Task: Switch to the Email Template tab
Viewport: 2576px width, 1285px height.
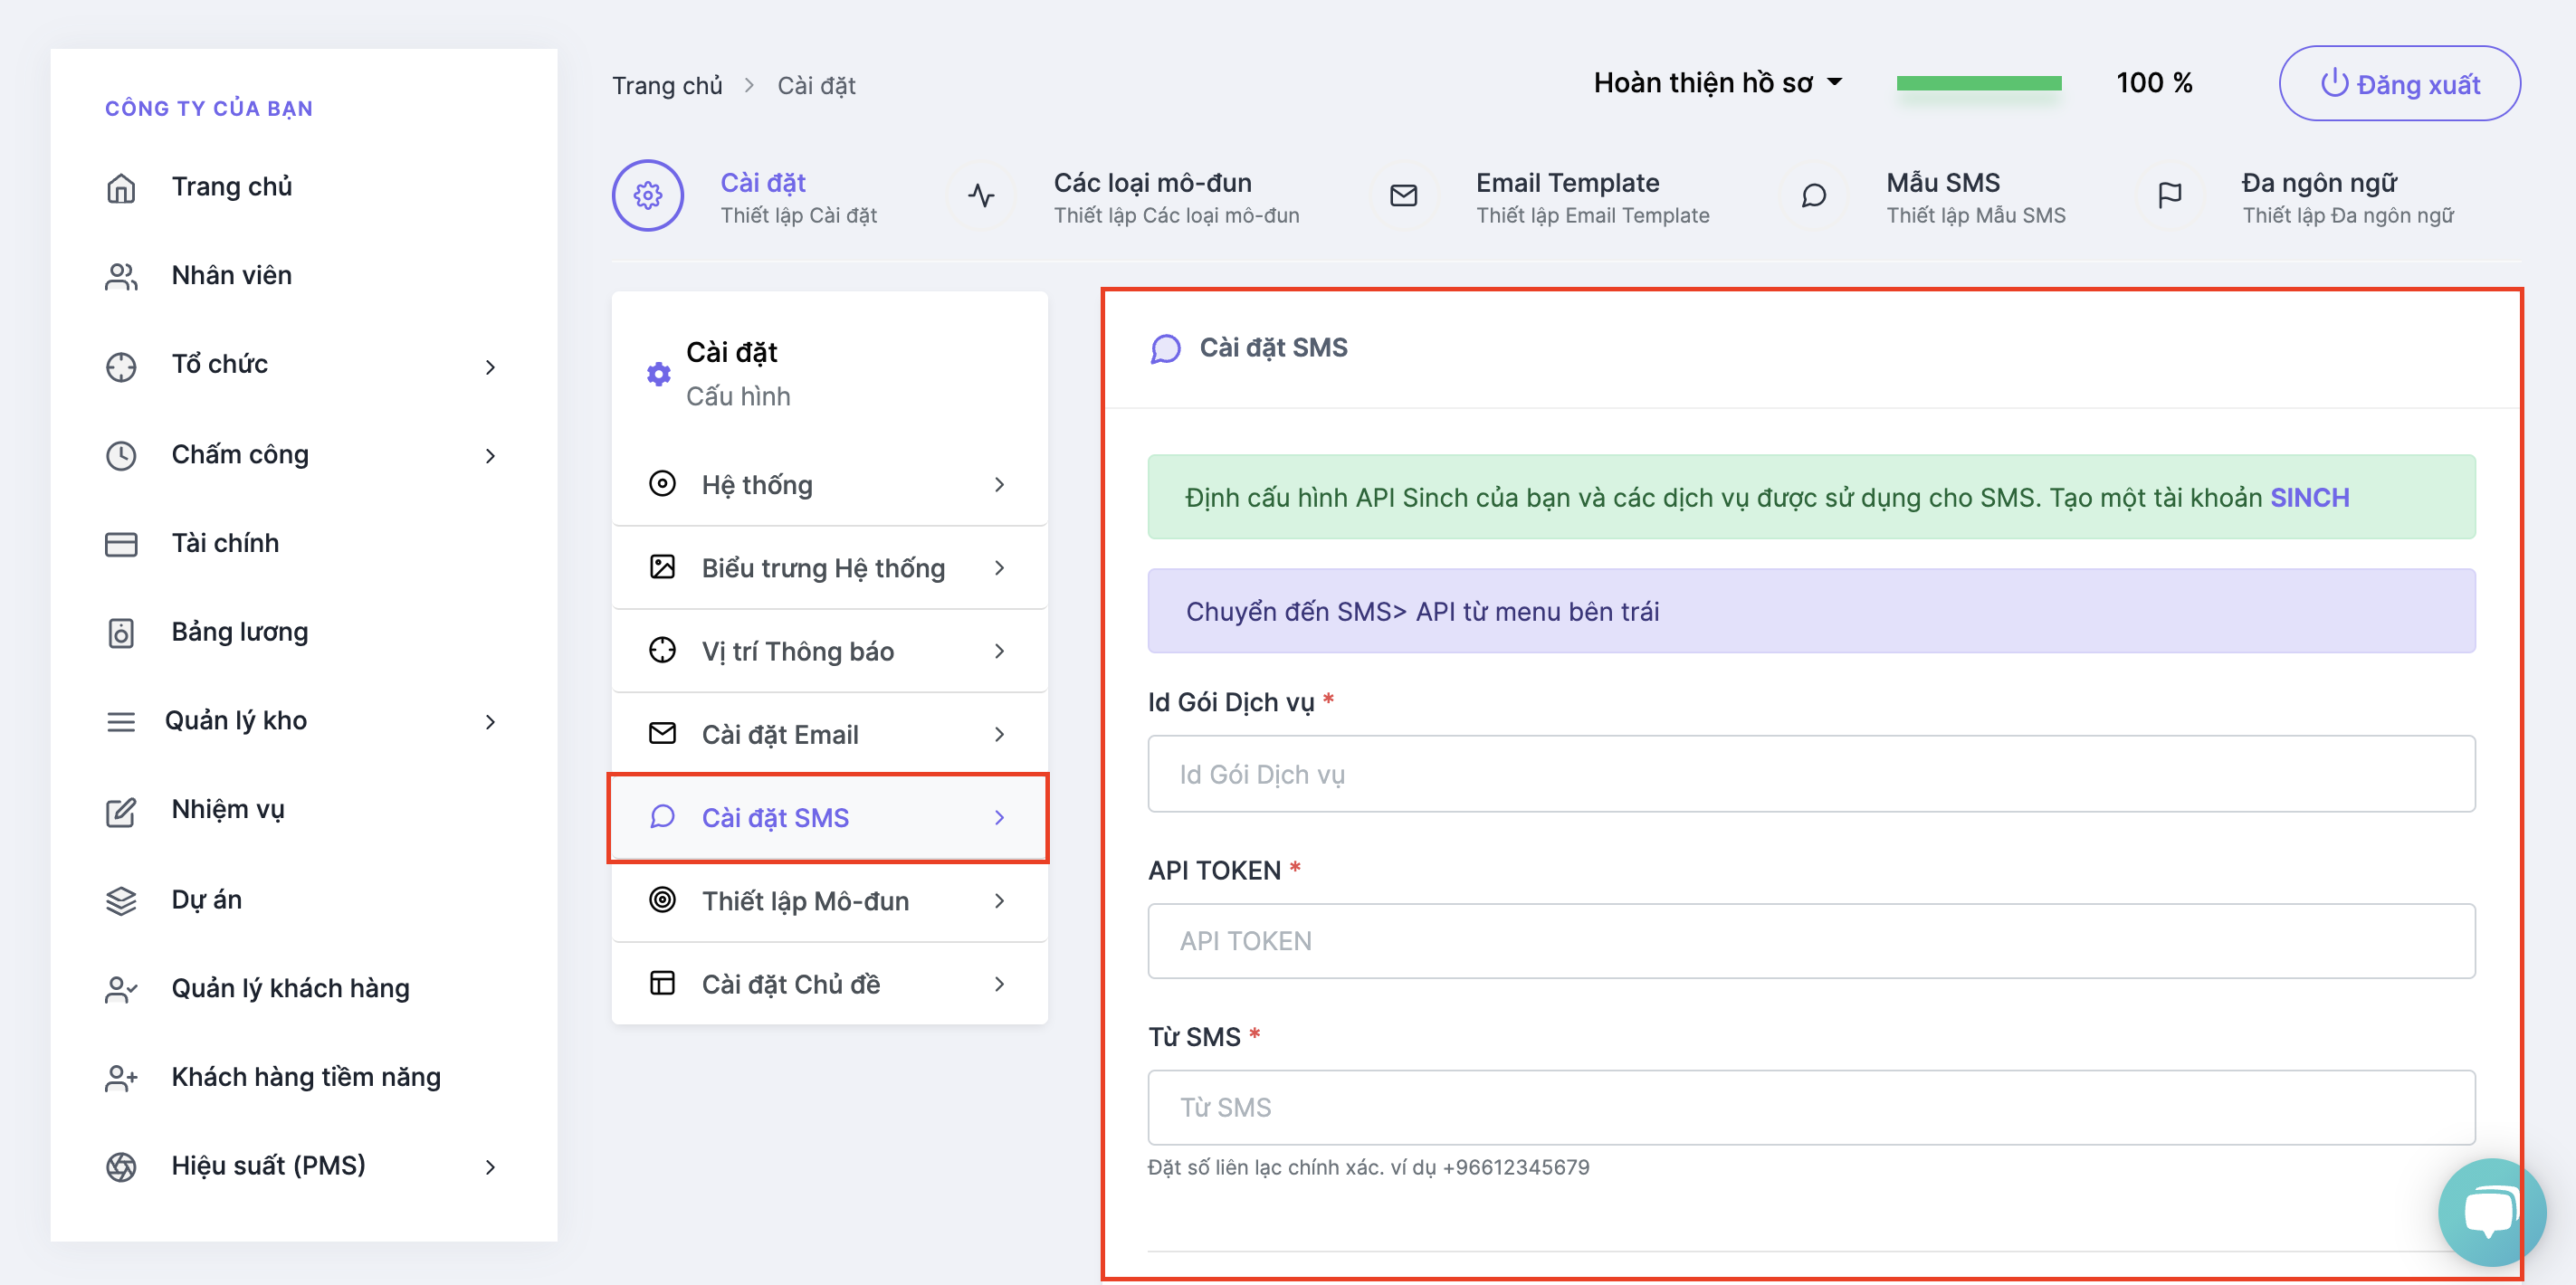Action: [x=1592, y=198]
